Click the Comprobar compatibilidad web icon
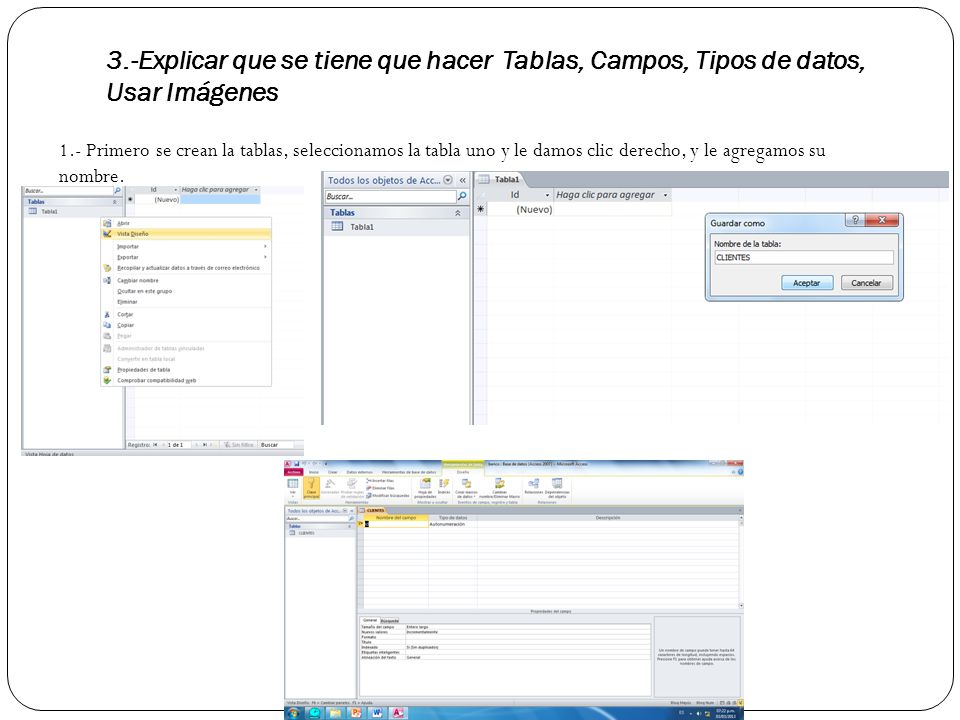Screen dimensions: 960x720 pos(107,380)
